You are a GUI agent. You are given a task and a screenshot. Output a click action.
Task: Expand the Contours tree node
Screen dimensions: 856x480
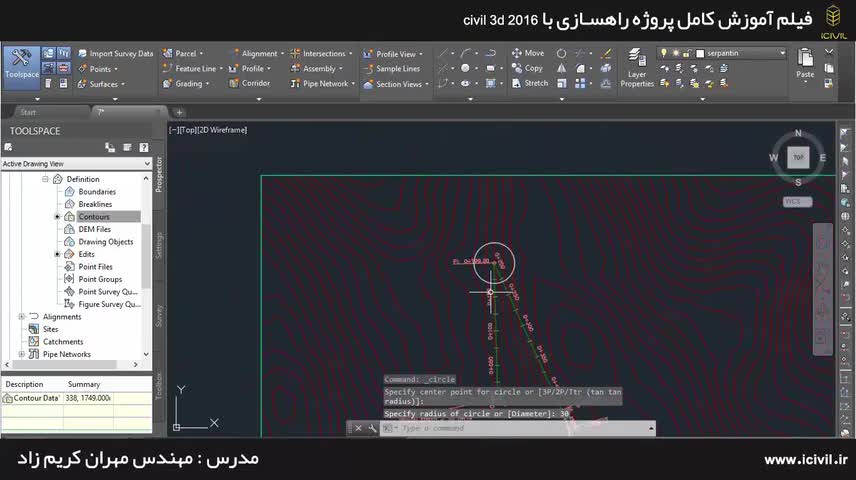pyautogui.click(x=57, y=217)
